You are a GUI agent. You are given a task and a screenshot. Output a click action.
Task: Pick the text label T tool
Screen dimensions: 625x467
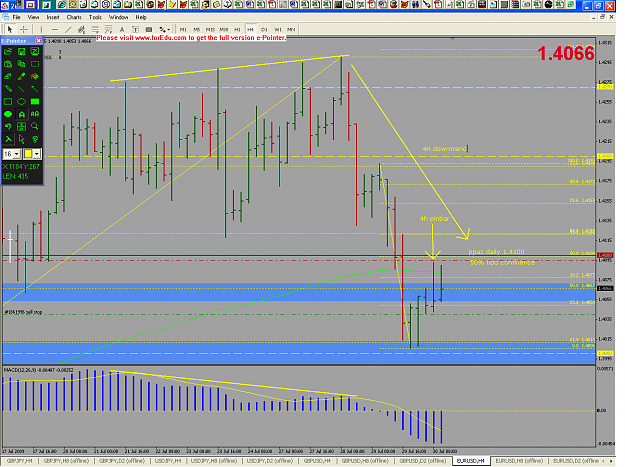[x=136, y=29]
